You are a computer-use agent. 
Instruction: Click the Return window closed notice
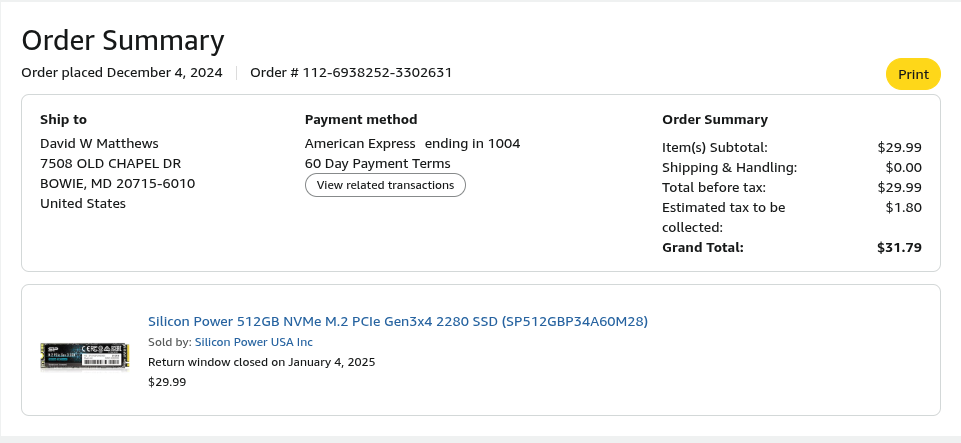click(x=261, y=362)
